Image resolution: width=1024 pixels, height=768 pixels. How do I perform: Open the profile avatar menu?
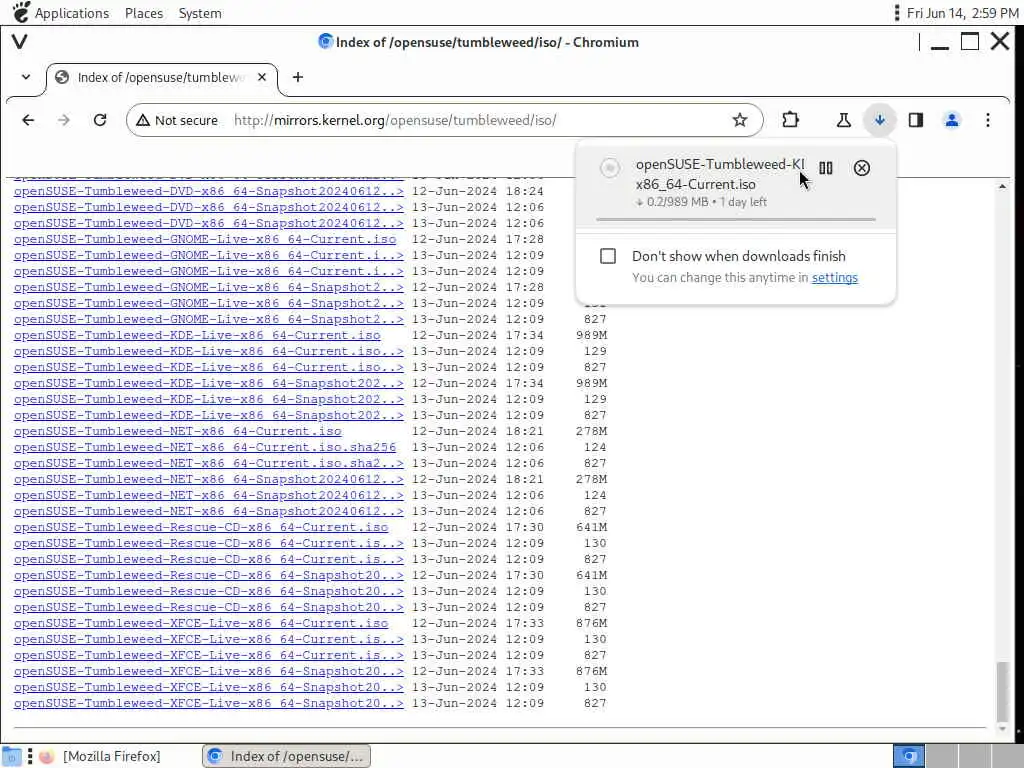[x=952, y=120]
